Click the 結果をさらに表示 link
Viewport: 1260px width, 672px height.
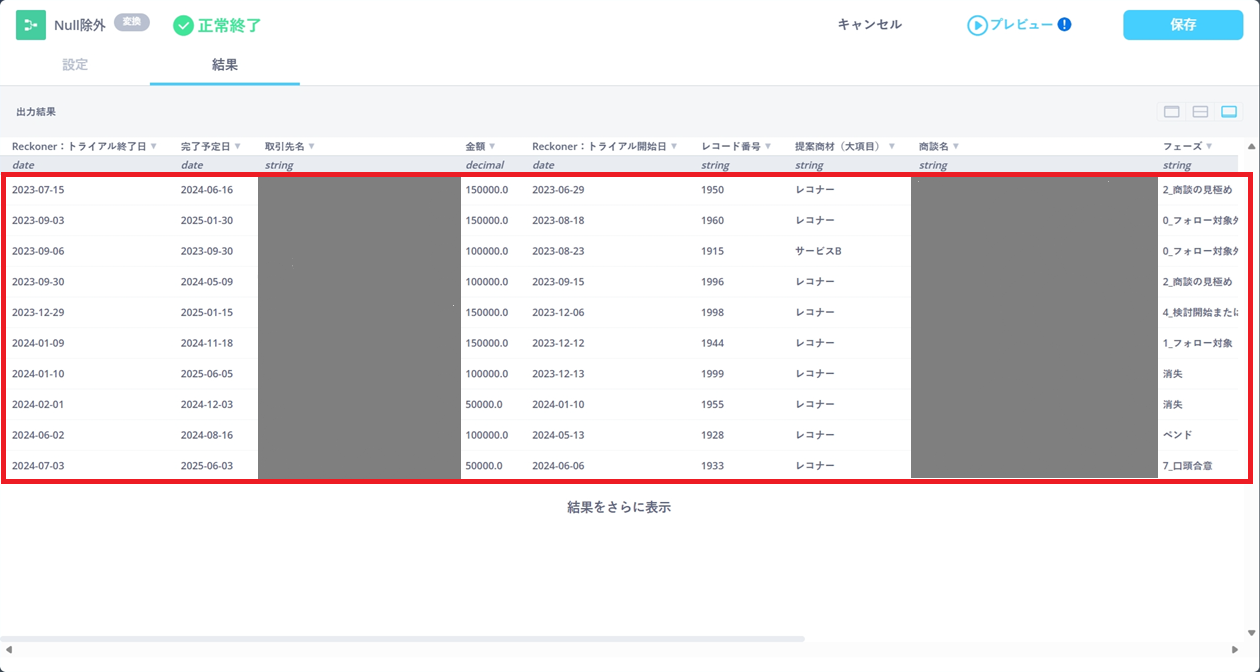click(618, 507)
